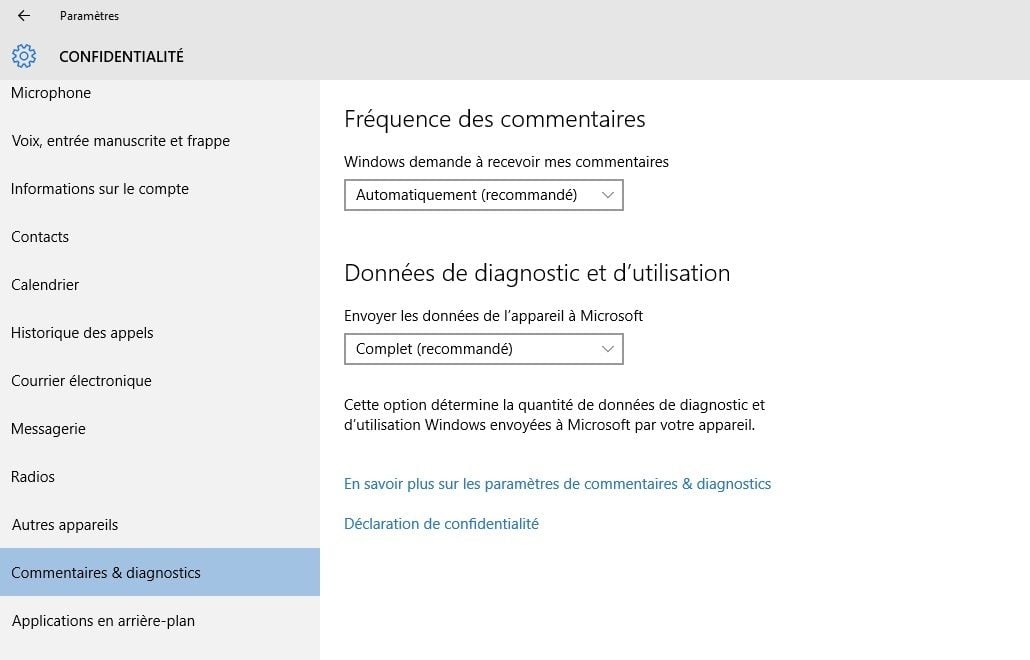Click the Confidentialité gear icon
This screenshot has width=1030, height=660.
click(x=24, y=56)
